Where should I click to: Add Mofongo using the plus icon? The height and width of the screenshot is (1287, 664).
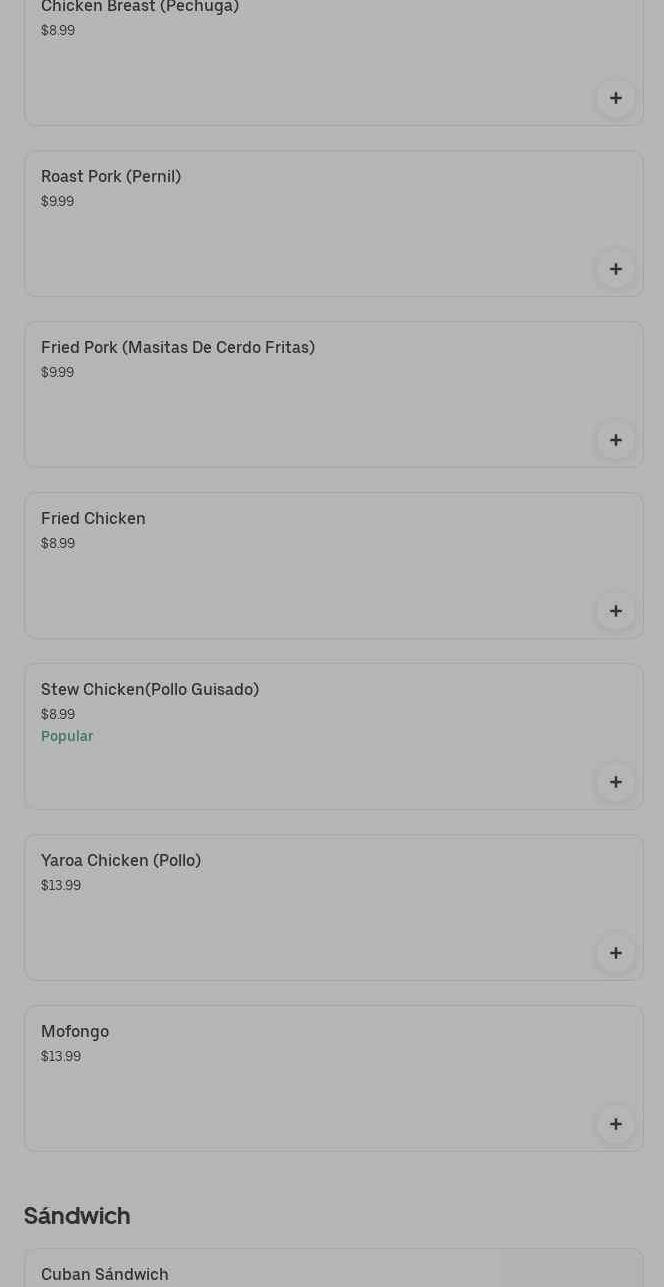615,1124
